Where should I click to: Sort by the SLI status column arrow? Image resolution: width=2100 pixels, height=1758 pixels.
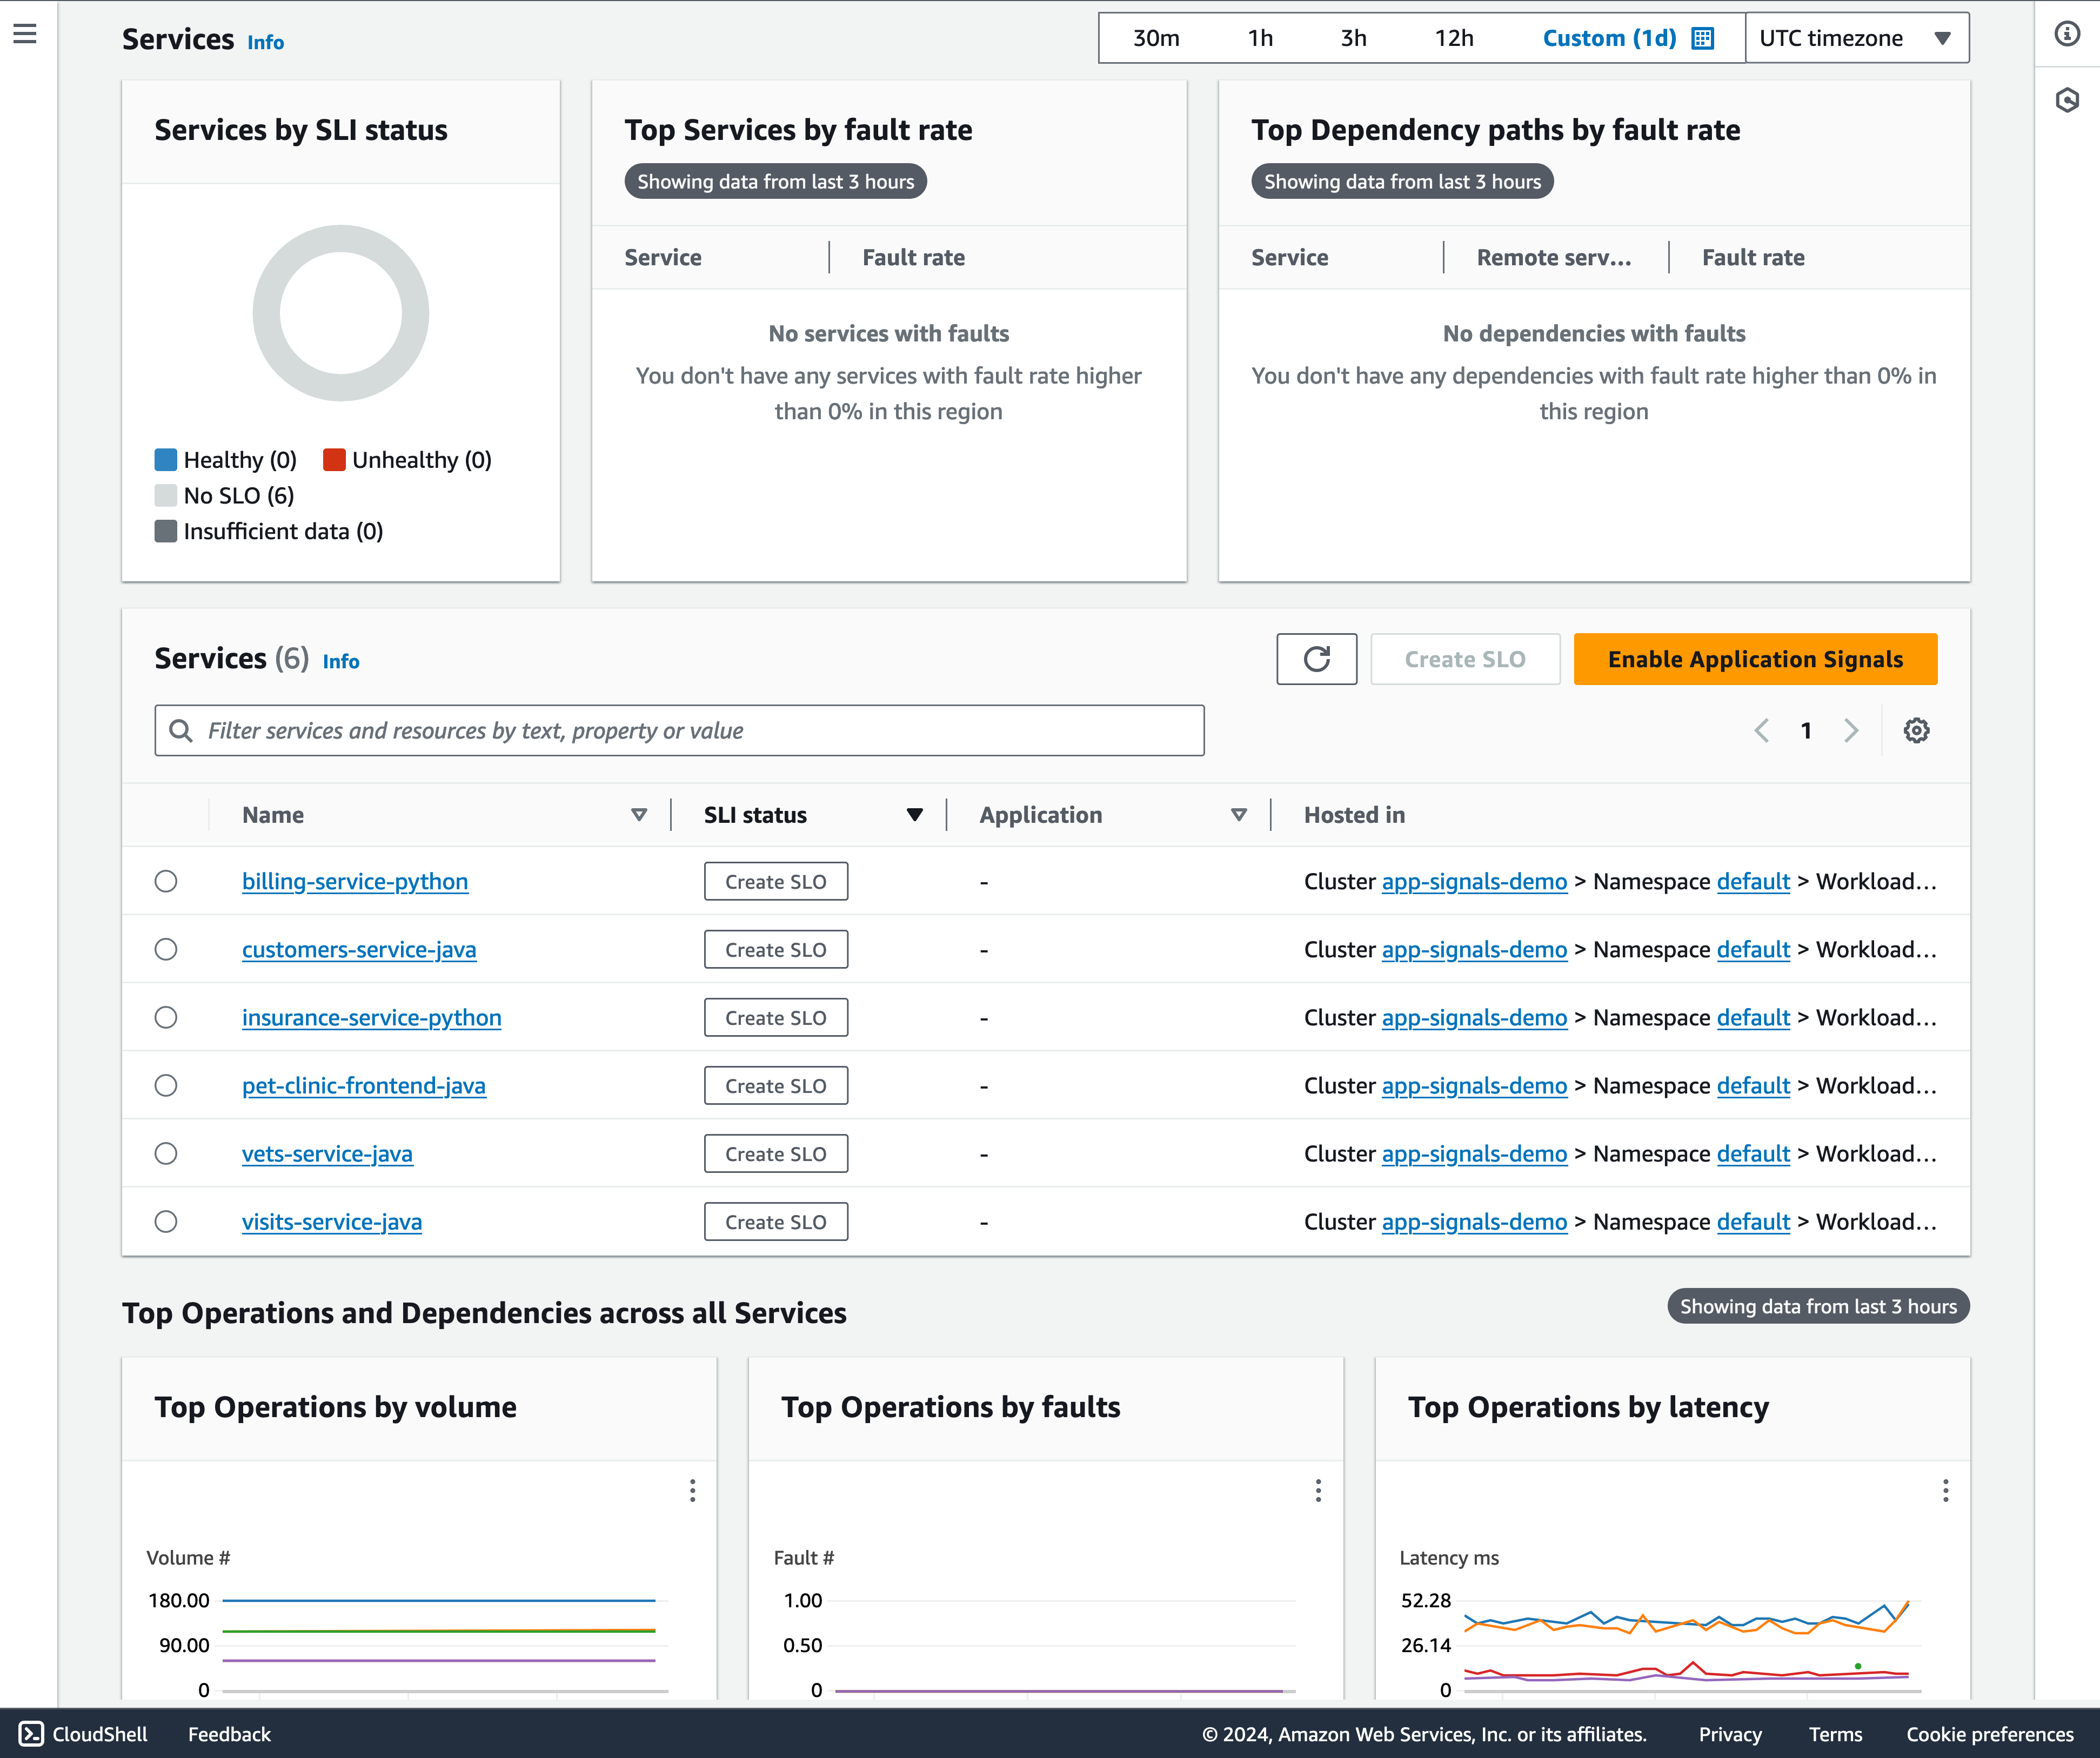914,815
